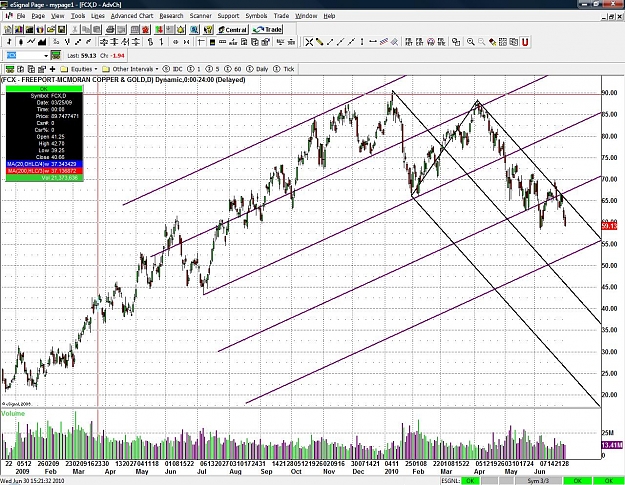Switch to the 1 minute interval

point(195,69)
